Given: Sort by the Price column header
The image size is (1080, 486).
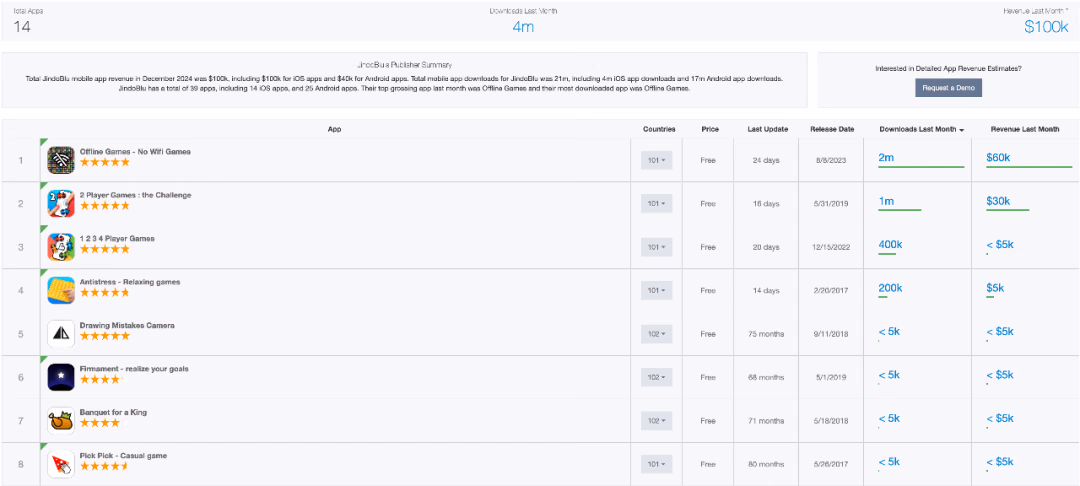Looking at the screenshot, I should point(709,129).
